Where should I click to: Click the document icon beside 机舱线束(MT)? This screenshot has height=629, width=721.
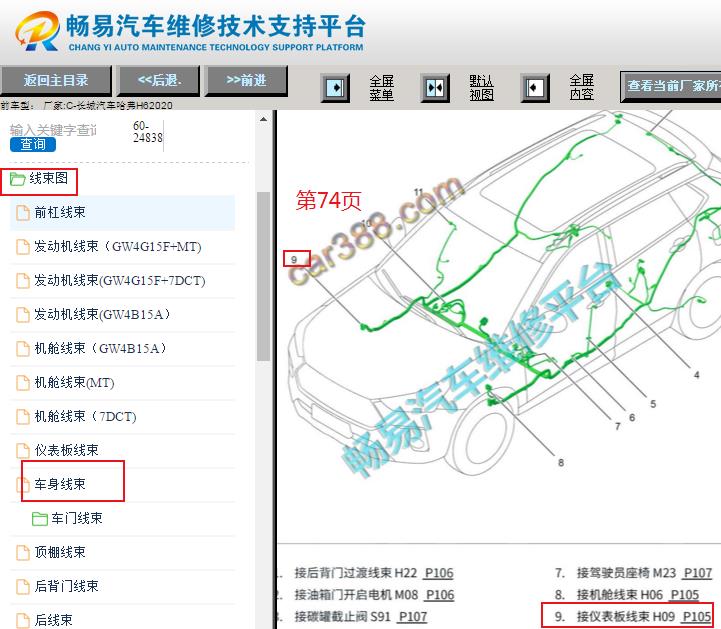coord(23,383)
